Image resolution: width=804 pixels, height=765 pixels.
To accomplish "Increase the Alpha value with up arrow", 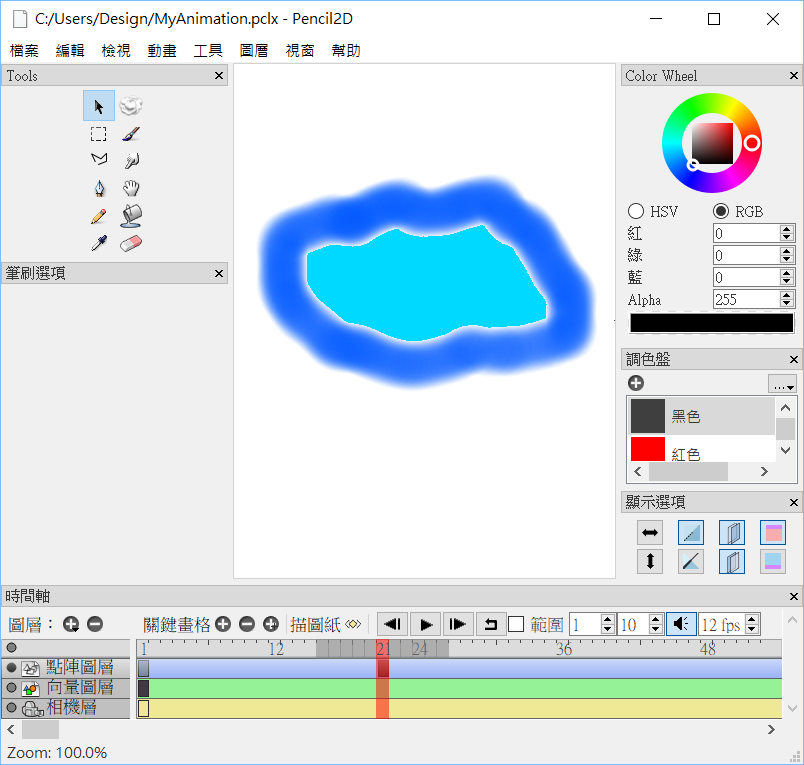I will point(786,295).
